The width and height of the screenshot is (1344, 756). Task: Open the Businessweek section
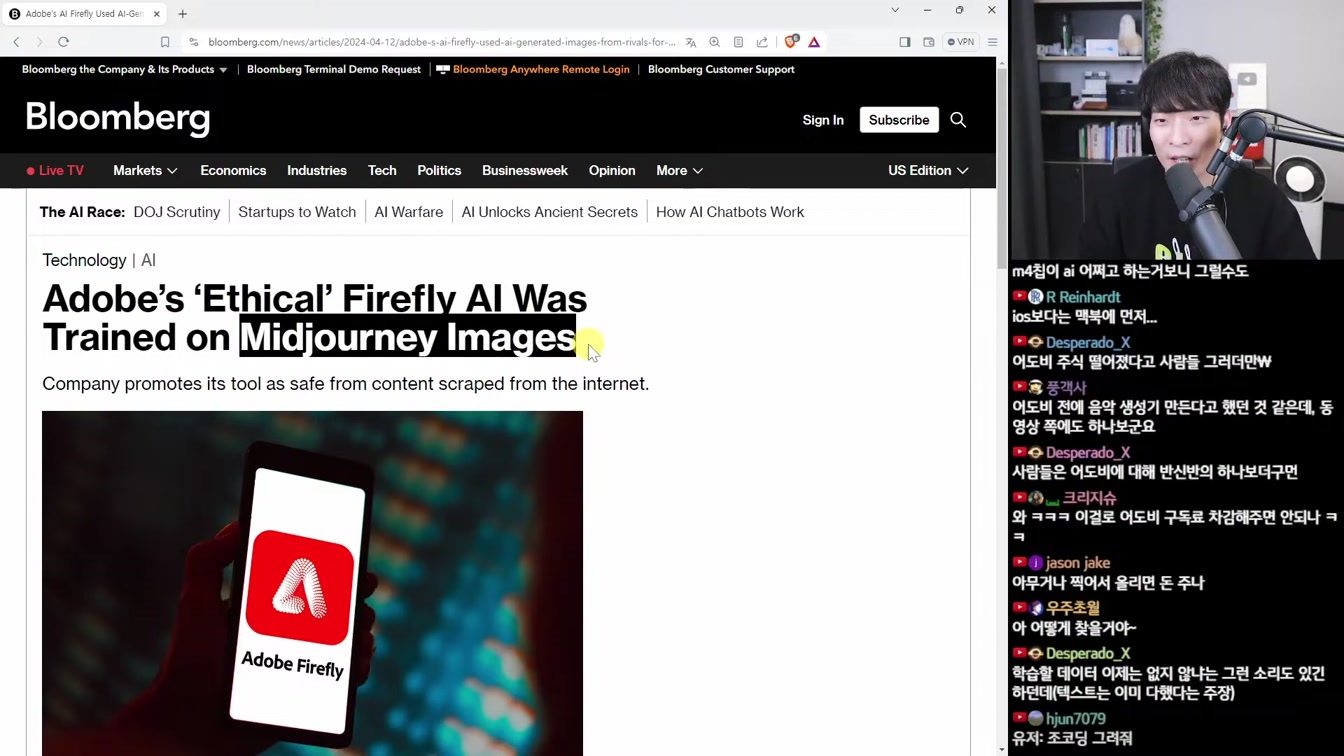point(525,171)
